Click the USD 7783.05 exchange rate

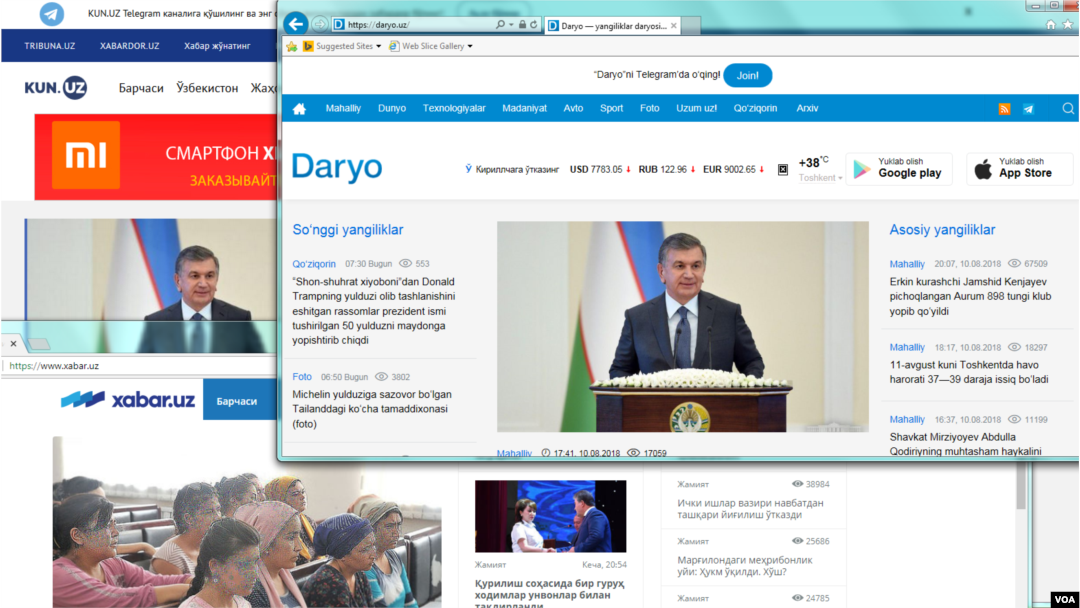tap(596, 169)
